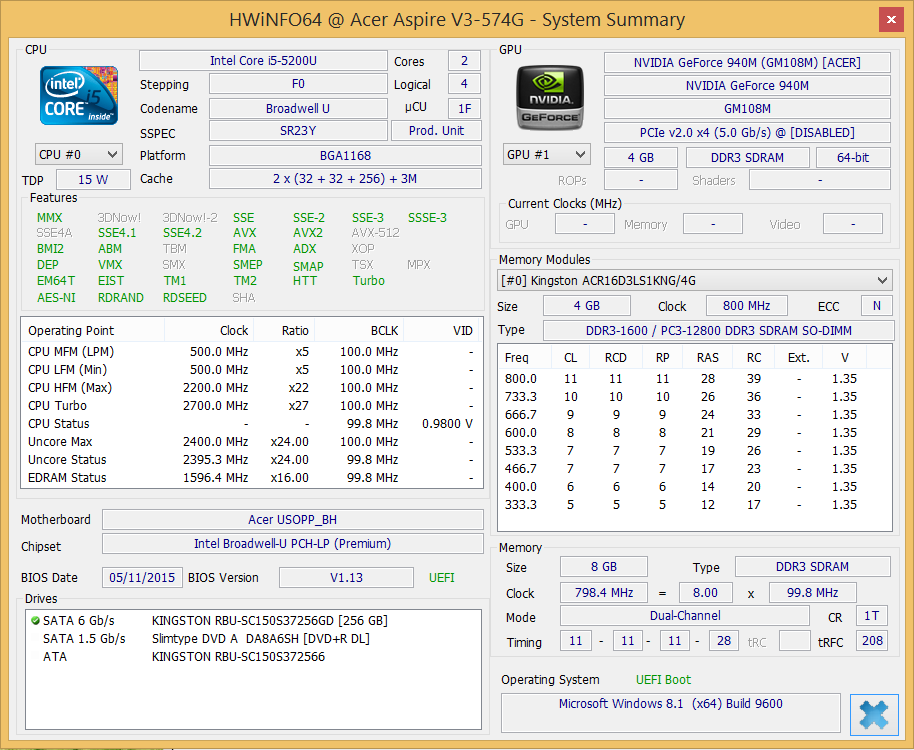Click the 15 W TDP value
Image resolution: width=914 pixels, height=750 pixels.
[x=93, y=179]
